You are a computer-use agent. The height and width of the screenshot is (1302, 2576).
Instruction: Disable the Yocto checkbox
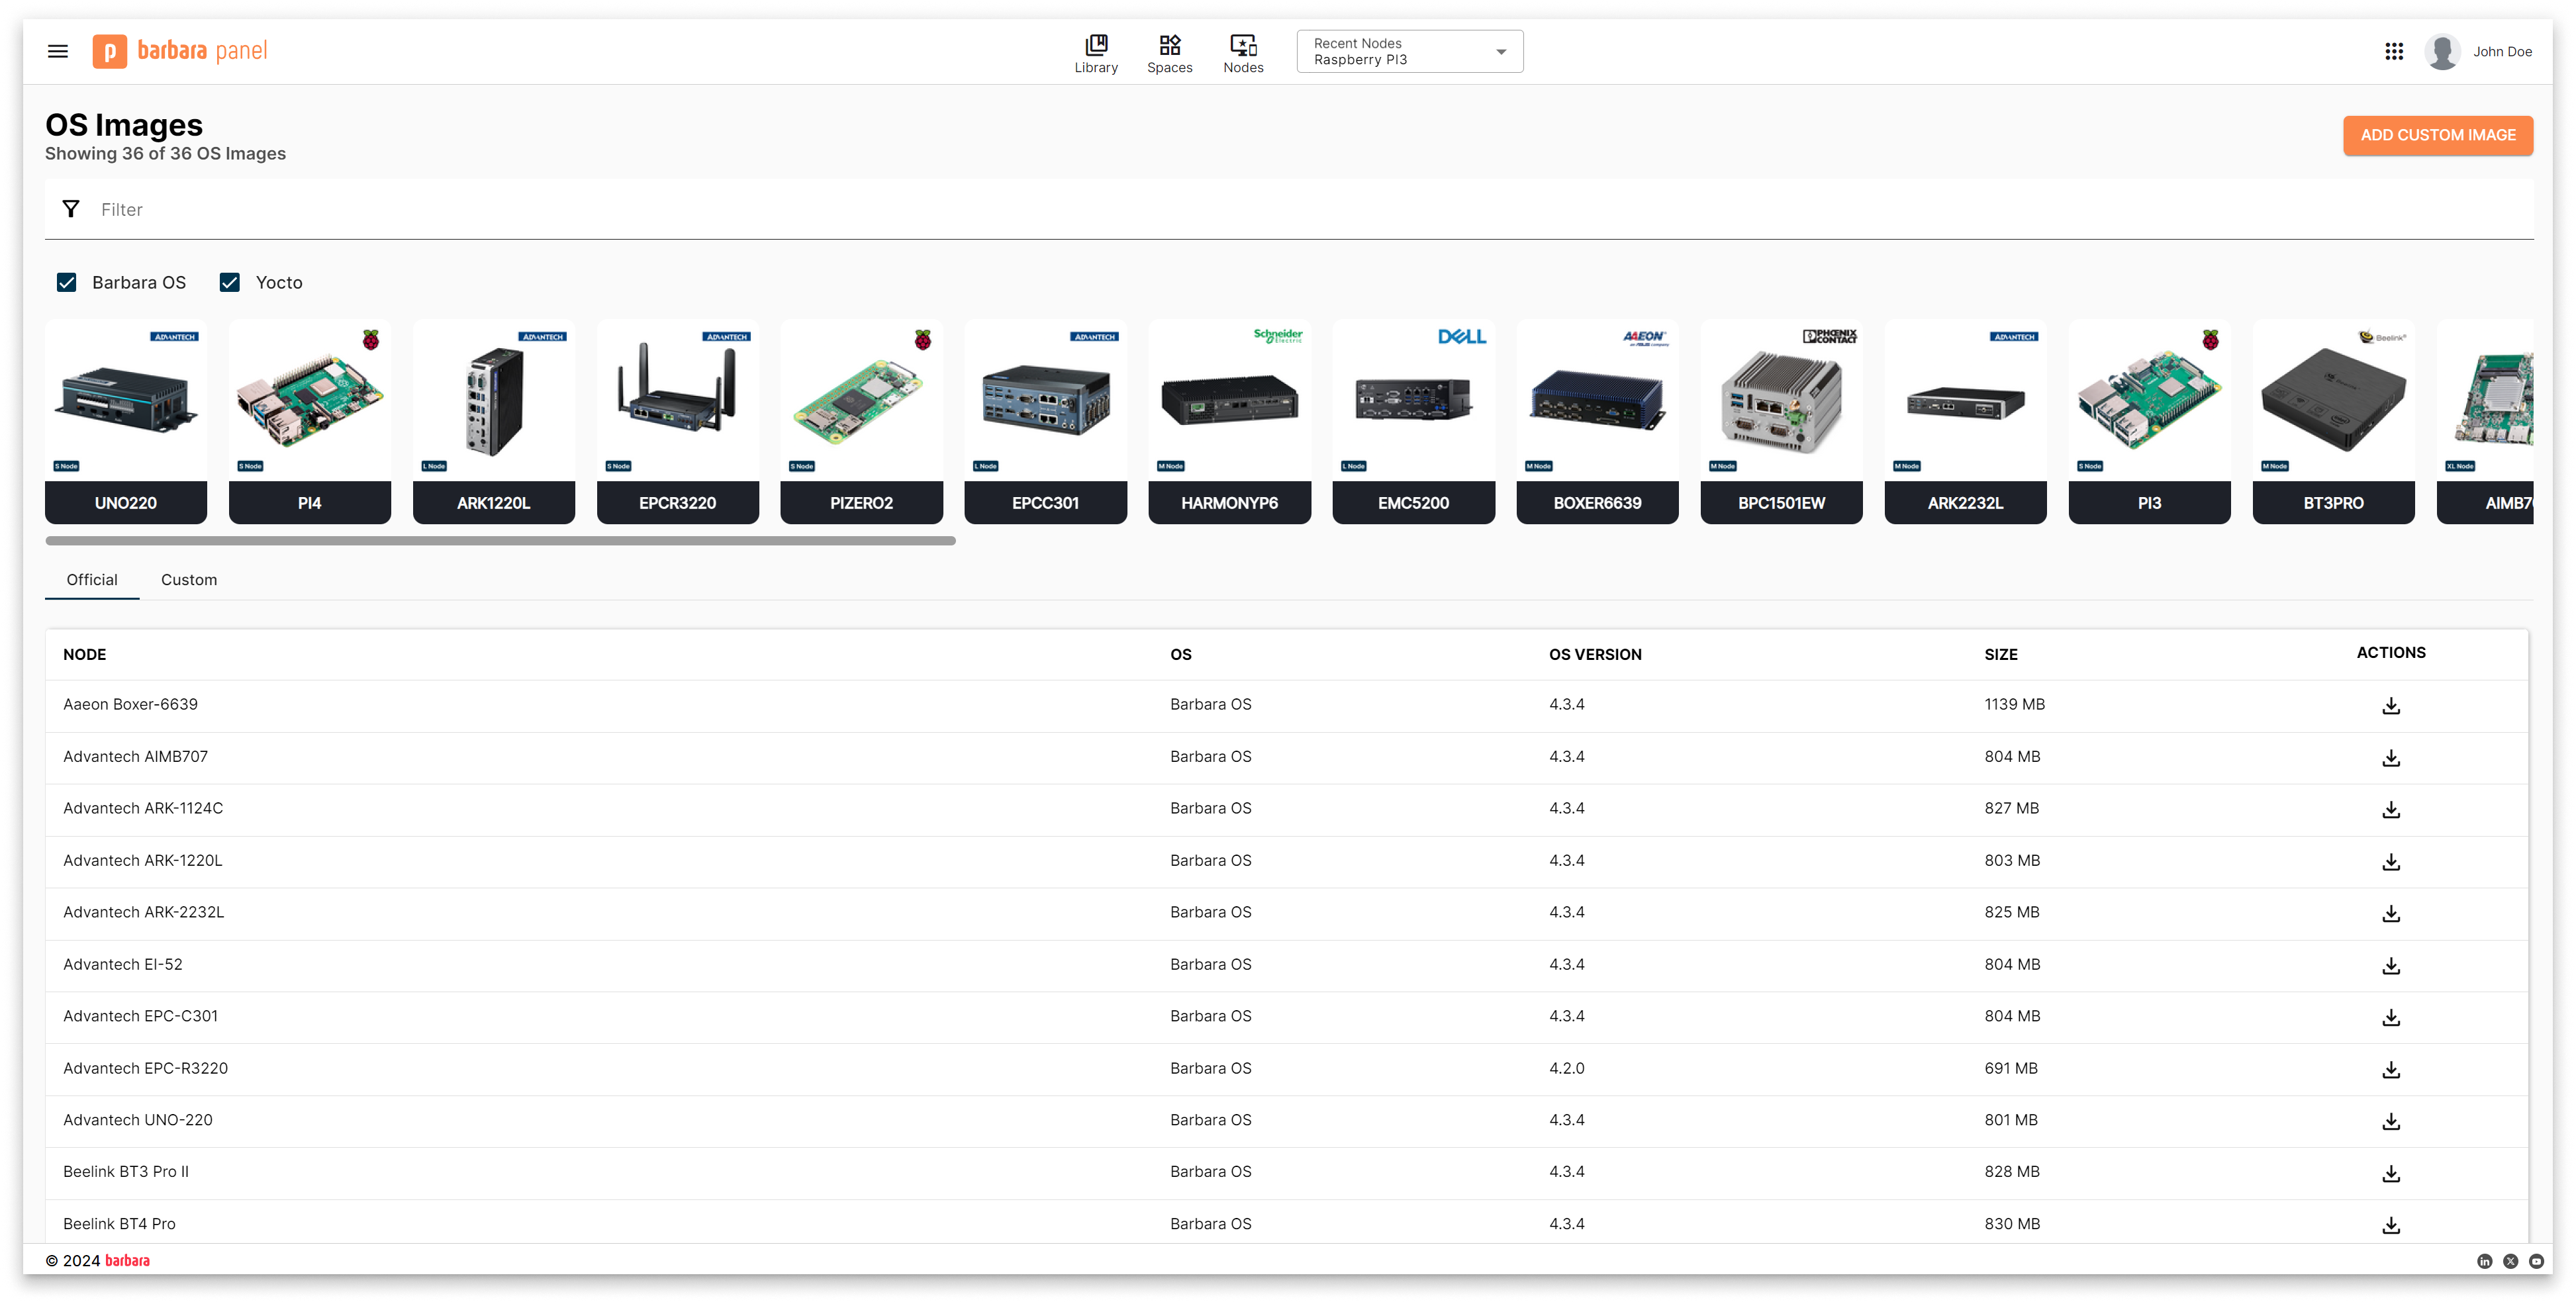point(229,282)
